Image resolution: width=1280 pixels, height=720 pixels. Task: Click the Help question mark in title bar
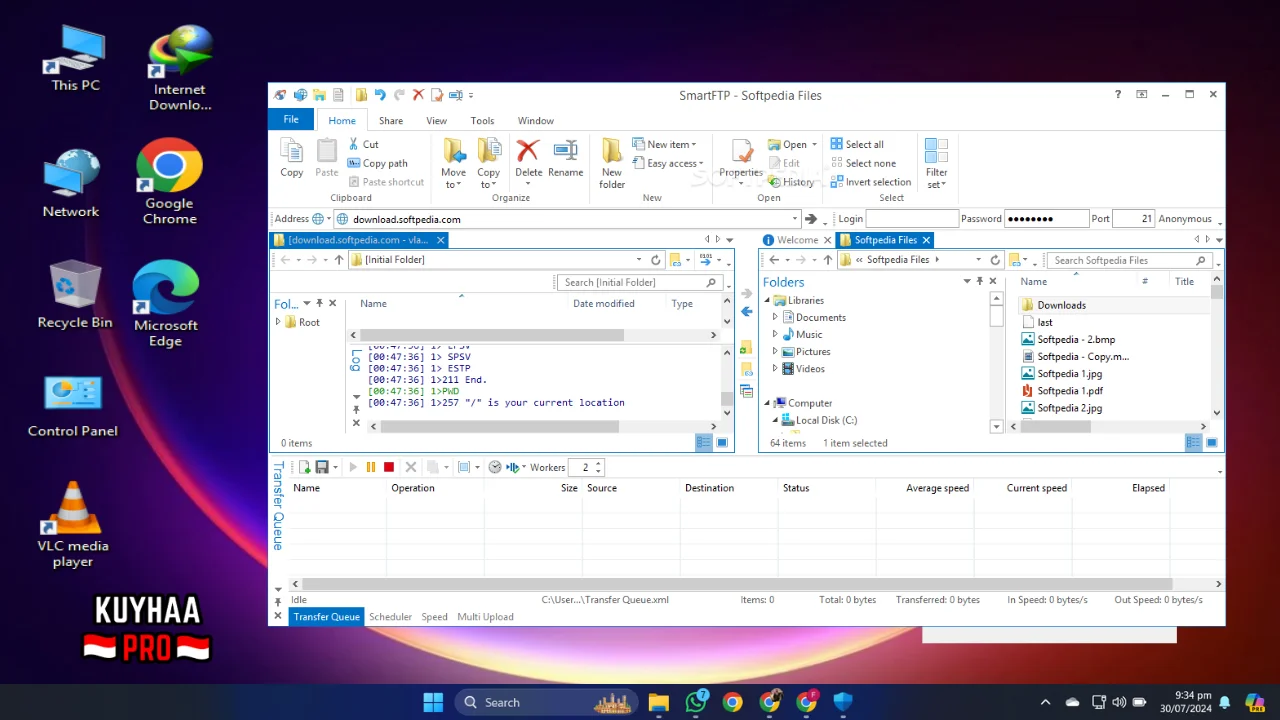[x=1118, y=95]
